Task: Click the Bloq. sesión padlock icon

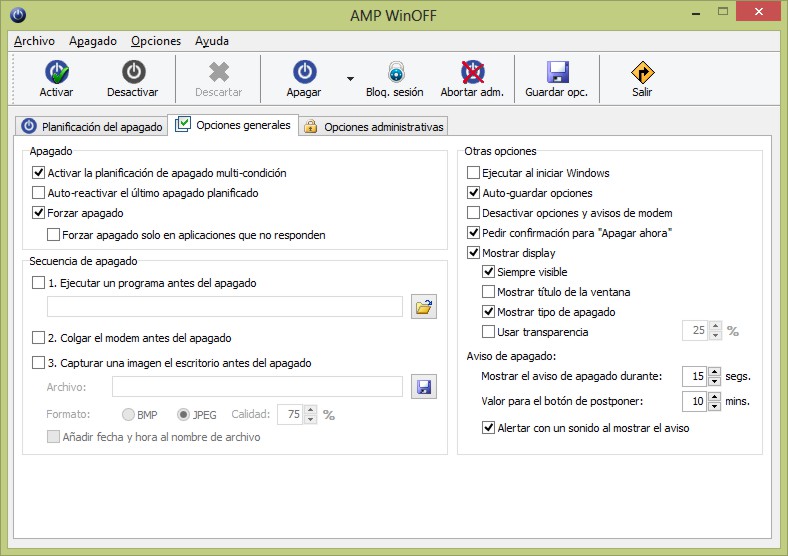Action: click(396, 72)
